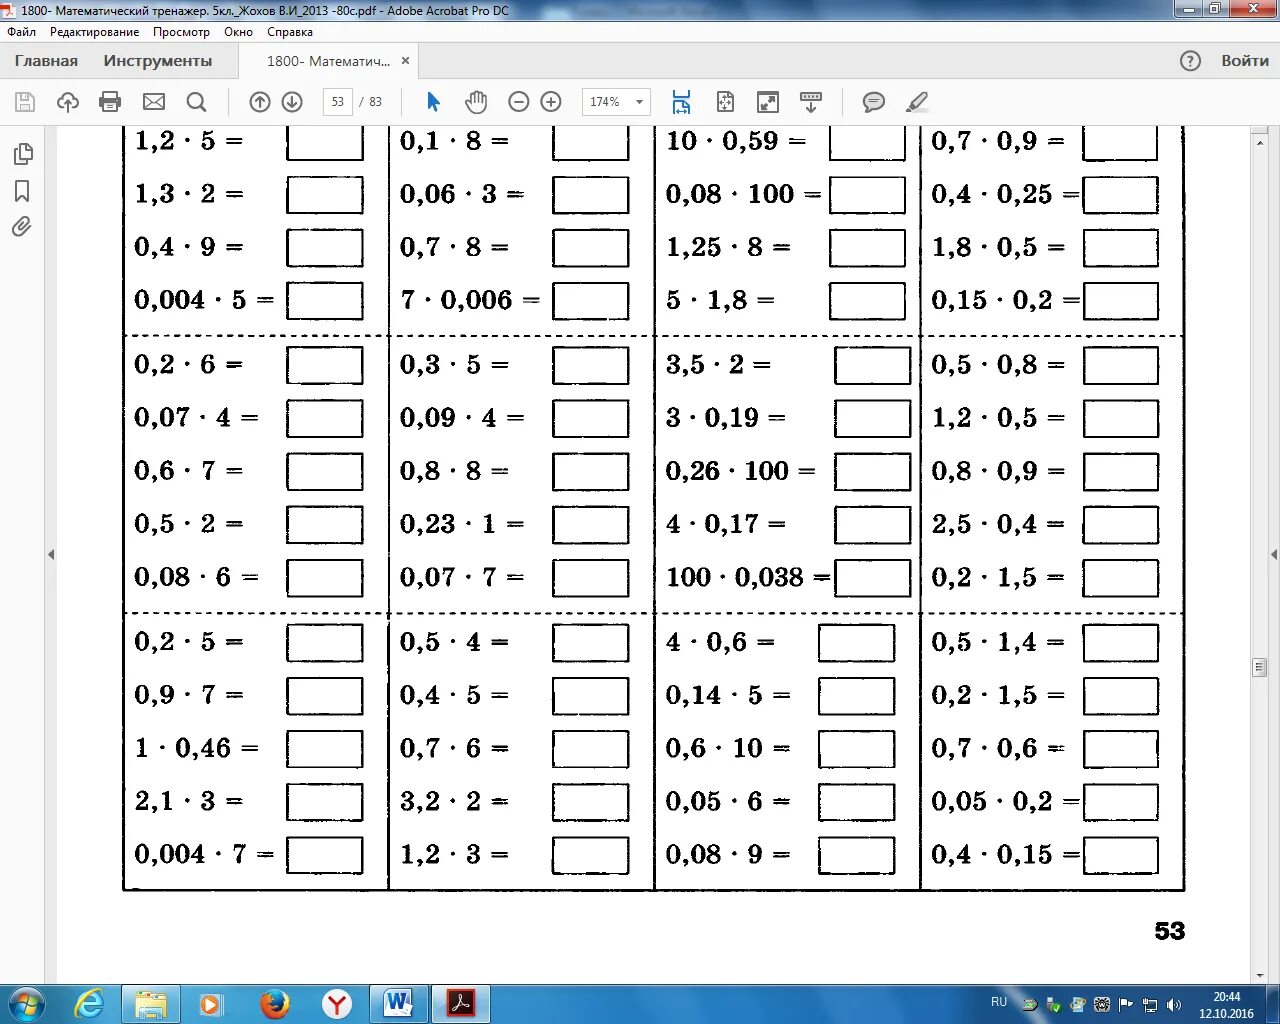
Task: Click Adobe Acrobat taskbar icon
Action: point(461,1003)
